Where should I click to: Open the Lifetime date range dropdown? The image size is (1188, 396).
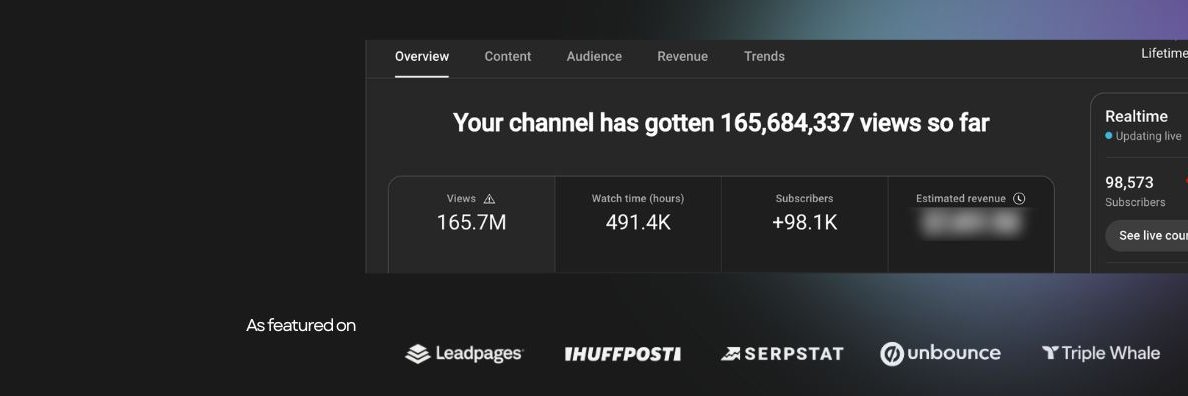1165,54
